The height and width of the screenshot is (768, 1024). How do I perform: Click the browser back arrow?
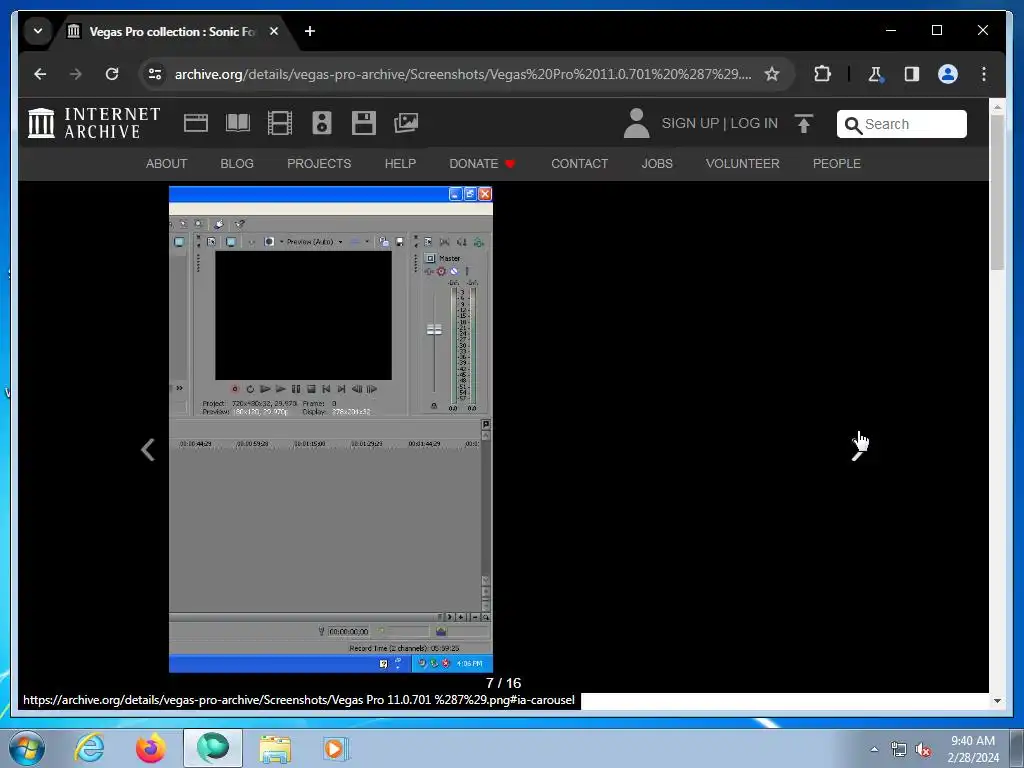point(40,74)
